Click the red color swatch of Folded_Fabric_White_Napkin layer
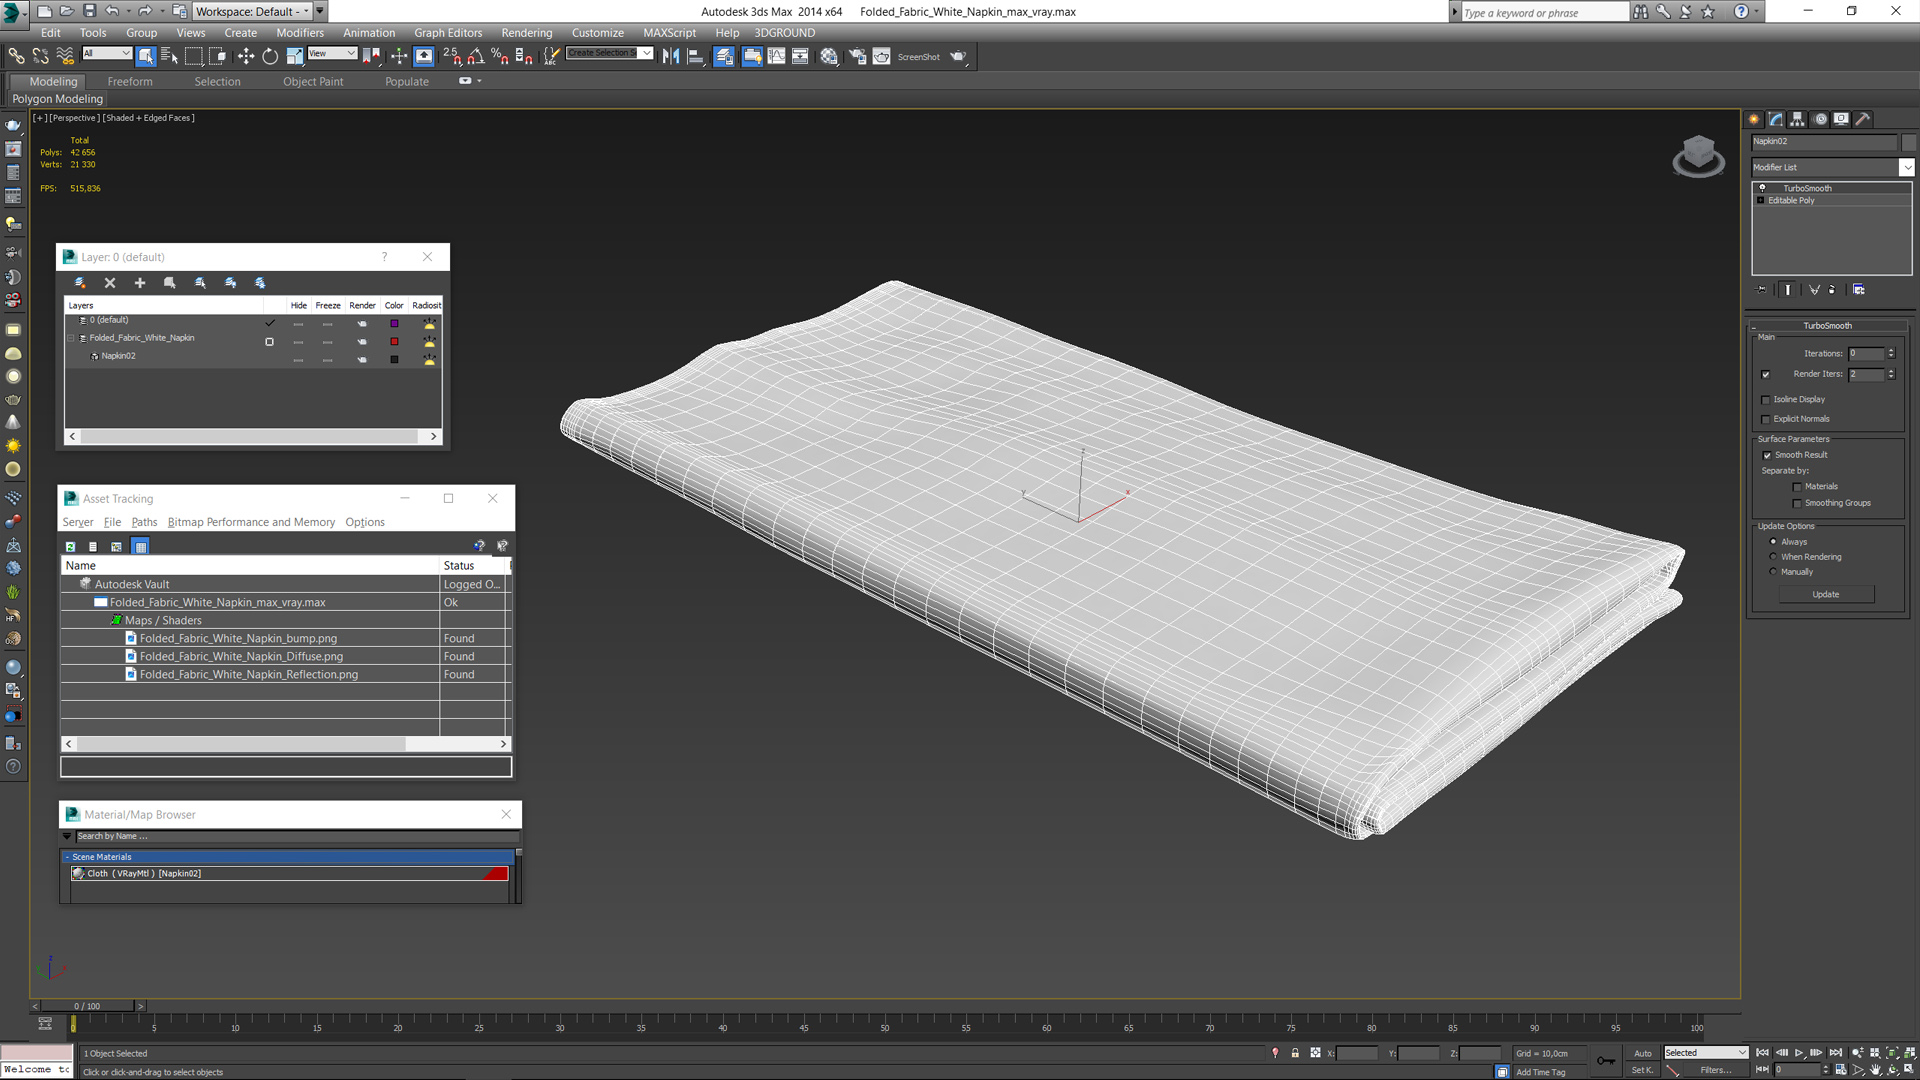 394,341
